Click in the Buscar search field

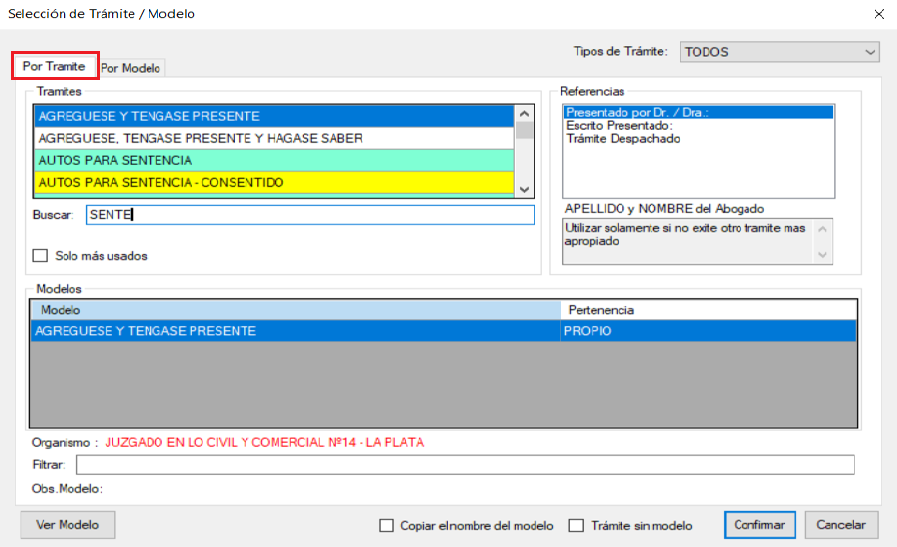pos(310,215)
